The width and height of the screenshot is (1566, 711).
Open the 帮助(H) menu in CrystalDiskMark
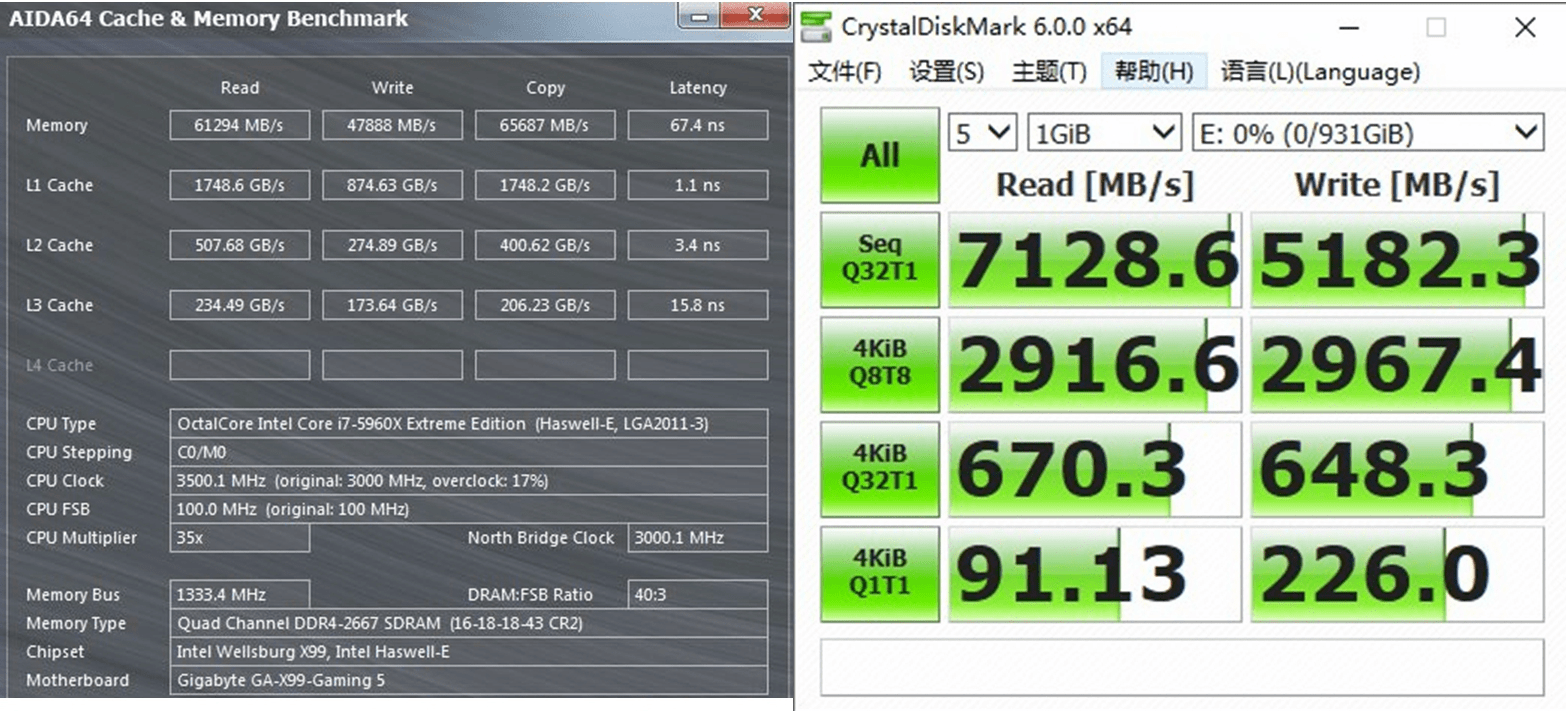[x=1154, y=71]
